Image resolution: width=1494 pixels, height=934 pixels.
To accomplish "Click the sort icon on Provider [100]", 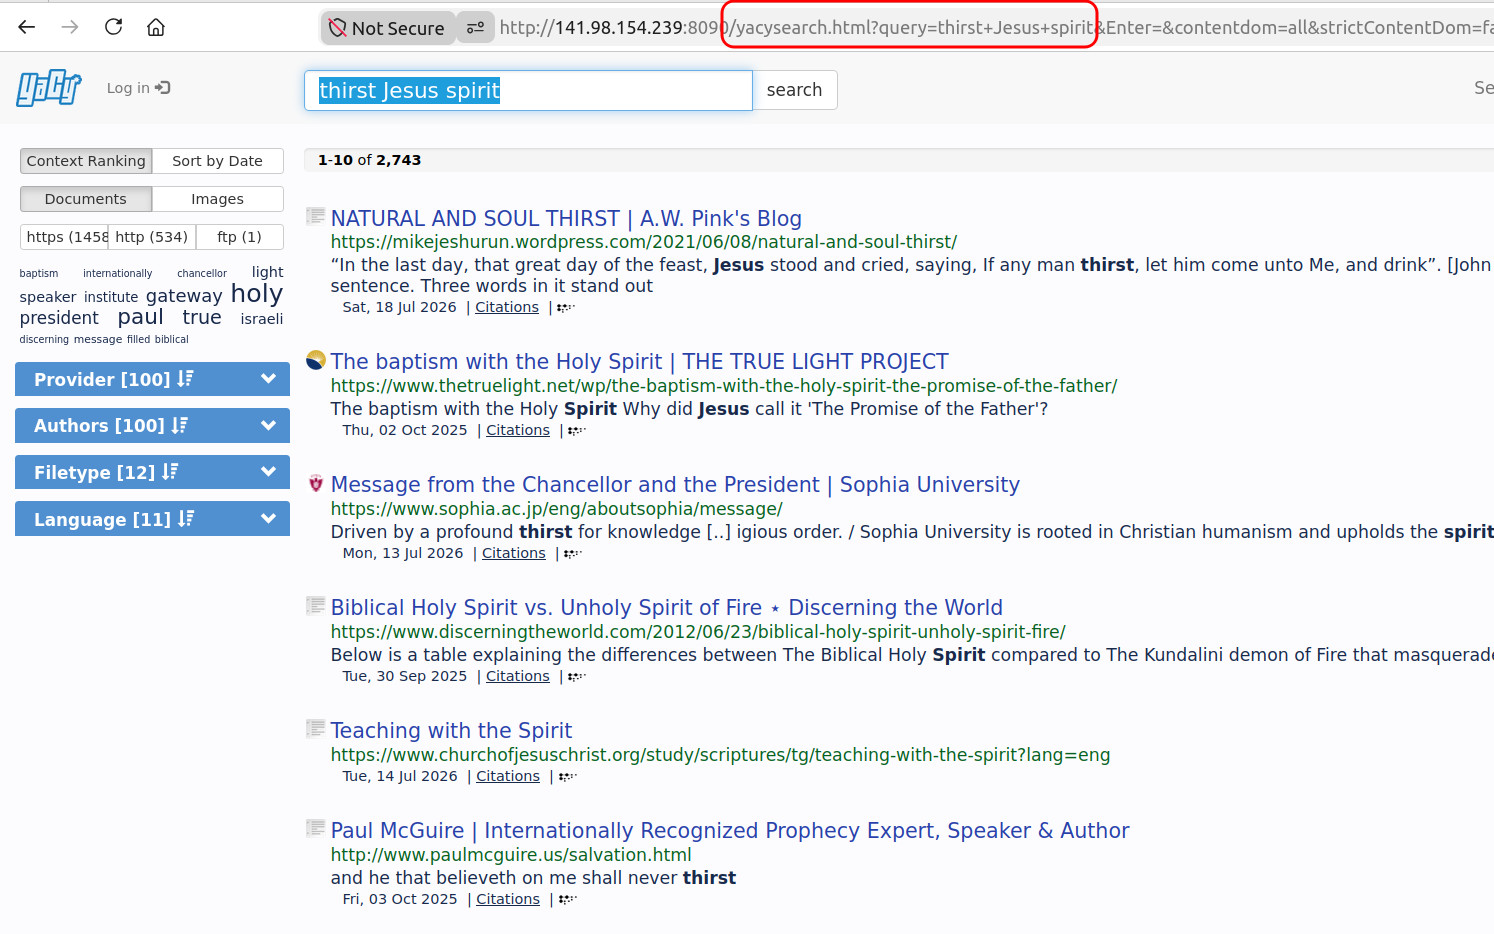I will click(185, 379).
